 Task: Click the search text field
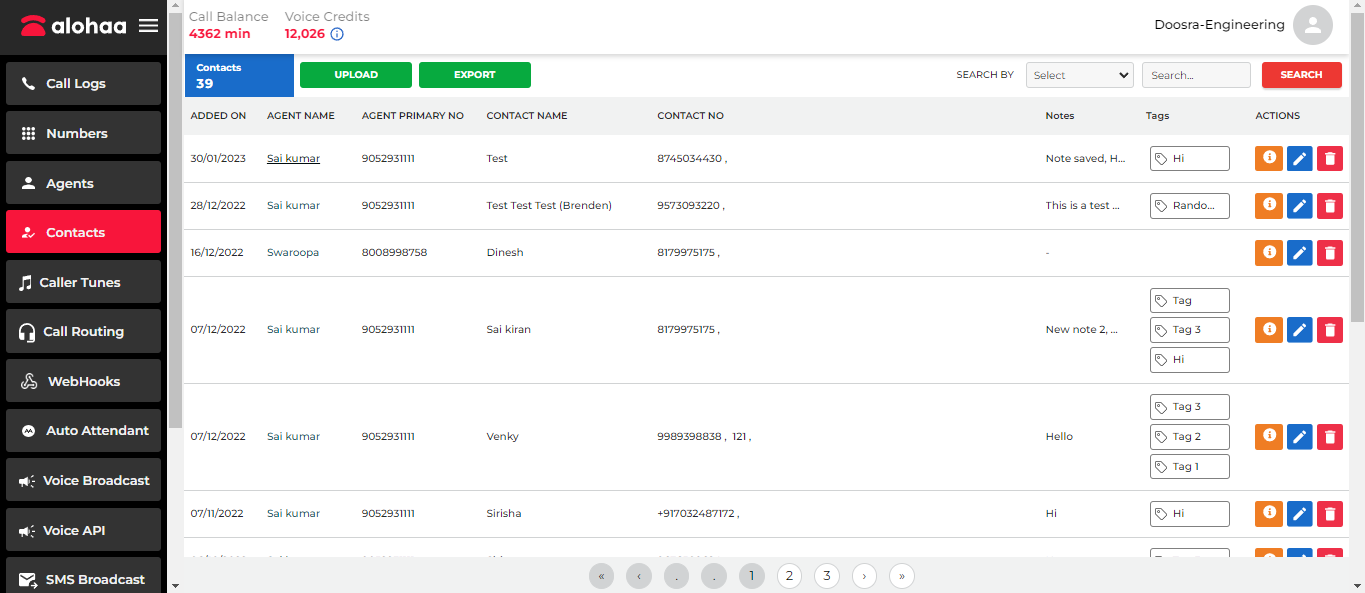pos(1196,75)
